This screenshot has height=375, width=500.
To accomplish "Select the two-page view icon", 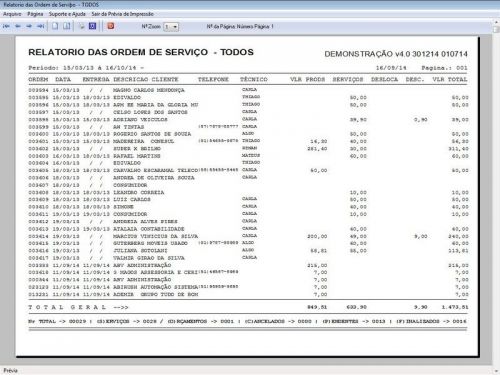I will [67, 26].
